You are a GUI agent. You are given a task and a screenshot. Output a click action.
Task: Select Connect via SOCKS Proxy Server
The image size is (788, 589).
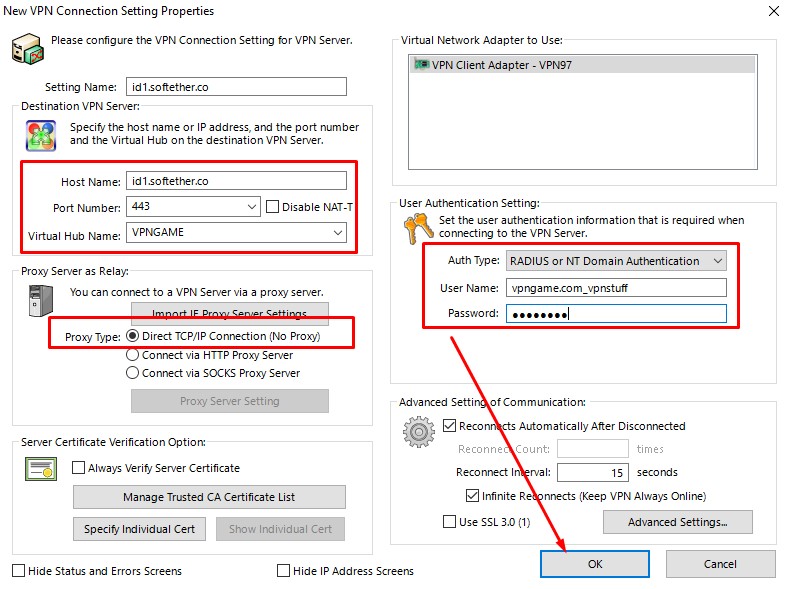click(x=132, y=373)
